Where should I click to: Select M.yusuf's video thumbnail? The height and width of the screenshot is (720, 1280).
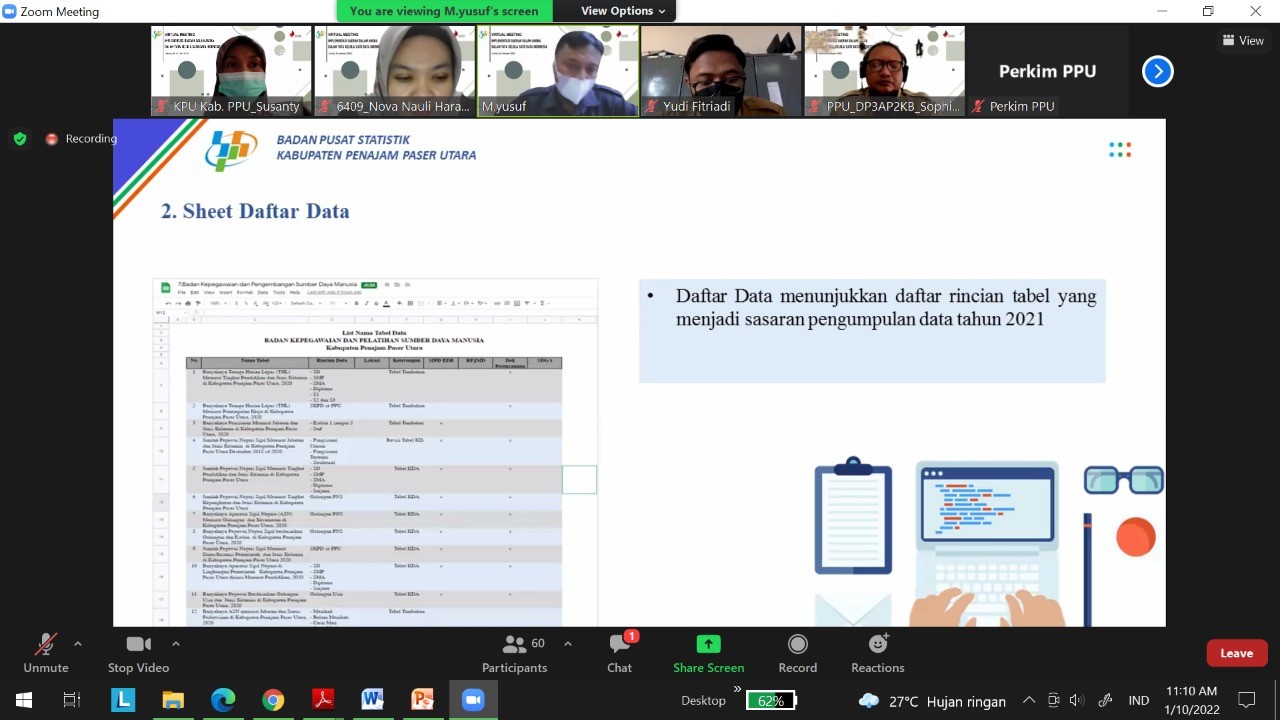pyautogui.click(x=558, y=70)
